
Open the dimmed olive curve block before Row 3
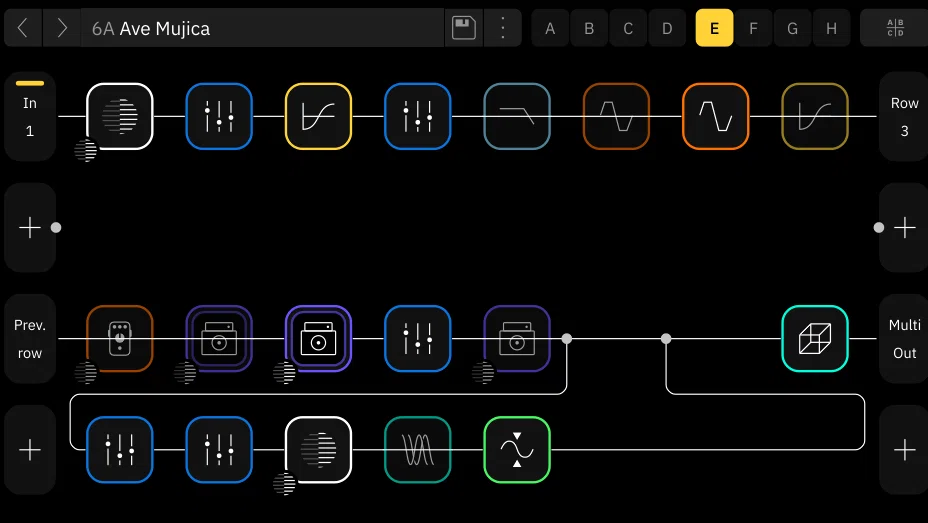coord(815,117)
